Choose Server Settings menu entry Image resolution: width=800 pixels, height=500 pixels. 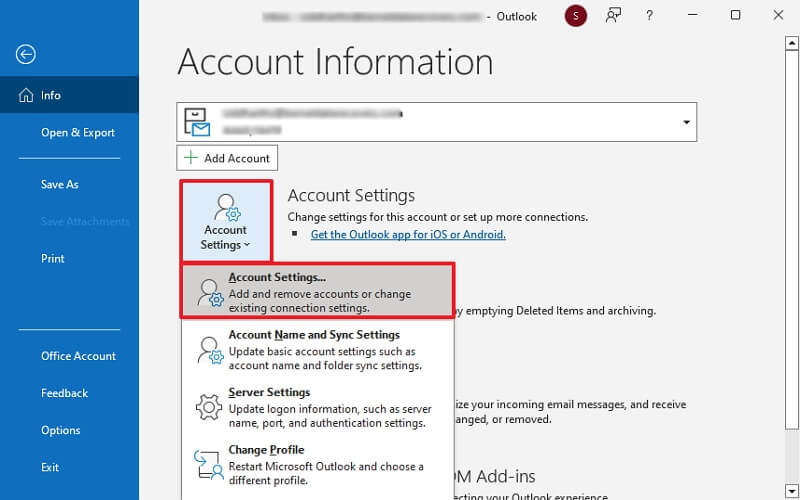click(317, 407)
